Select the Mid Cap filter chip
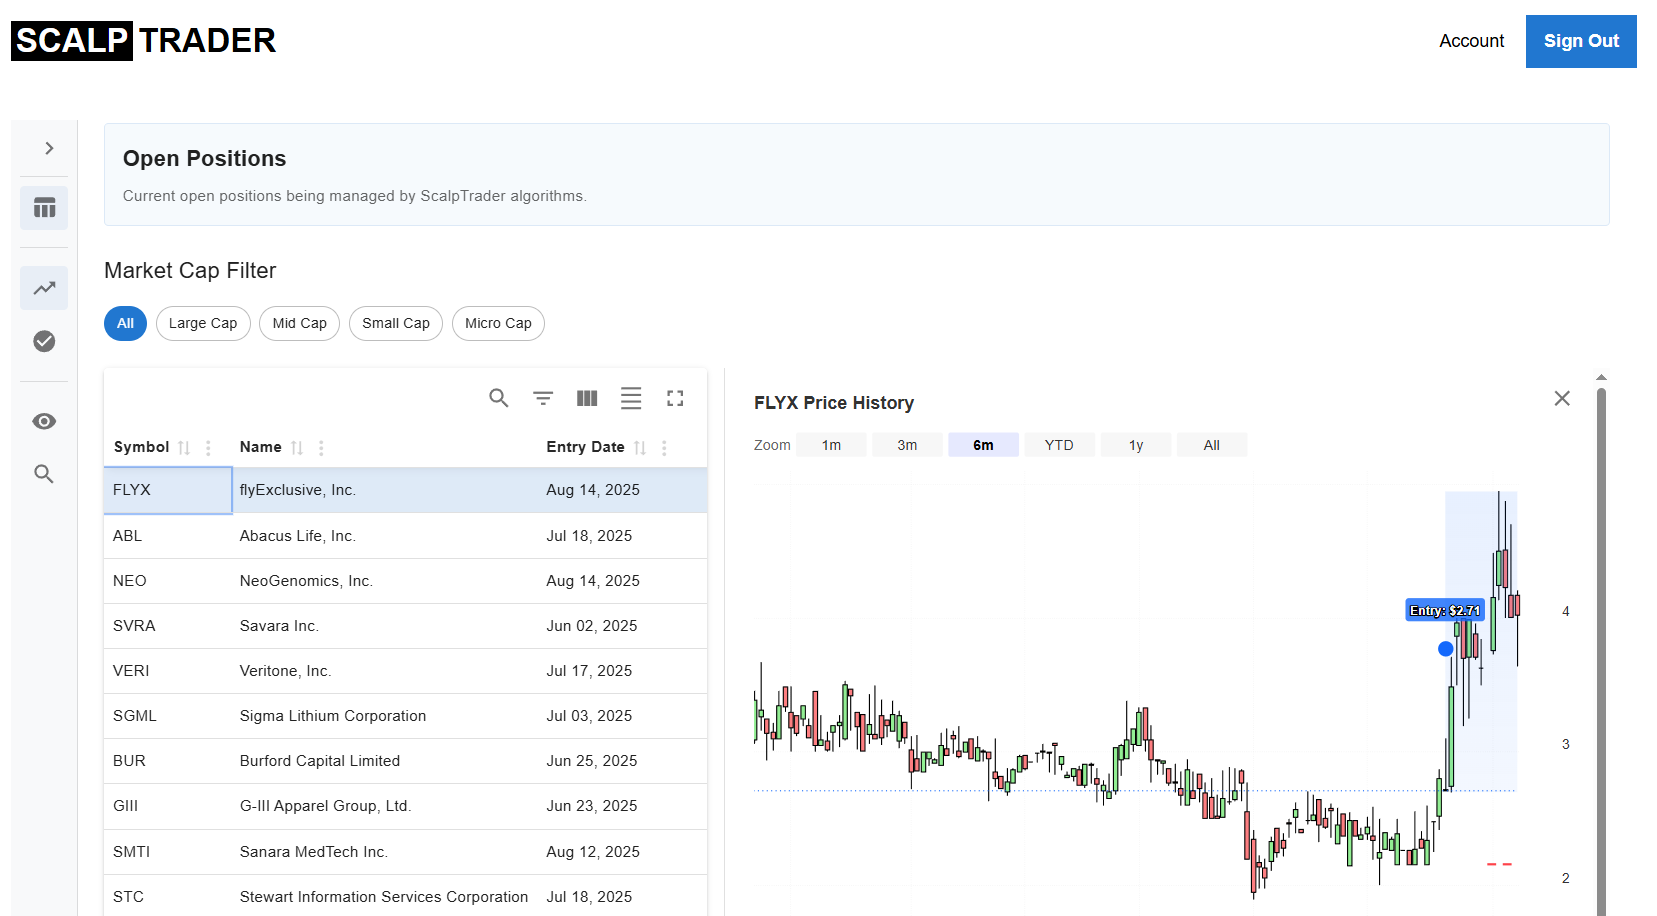Screen dimensions: 1657x916 click(300, 323)
